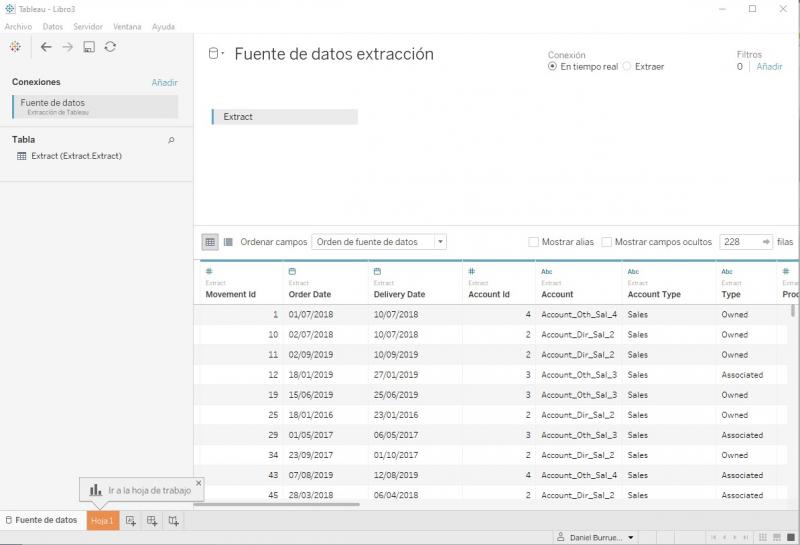Open the Ventana menu

127,27
